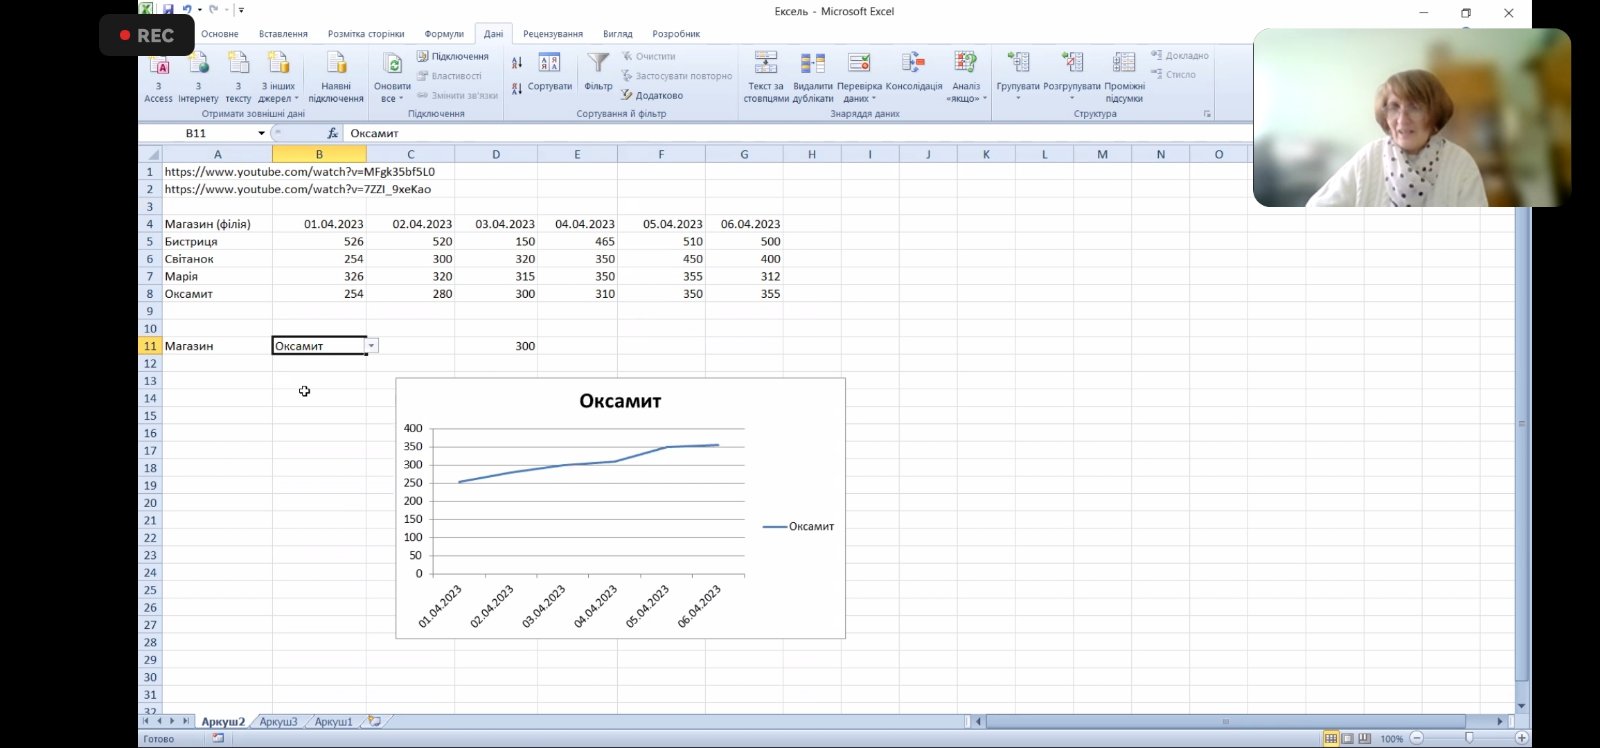Switch to Page Break Preview in status bar
The width and height of the screenshot is (1600, 748).
point(1363,739)
